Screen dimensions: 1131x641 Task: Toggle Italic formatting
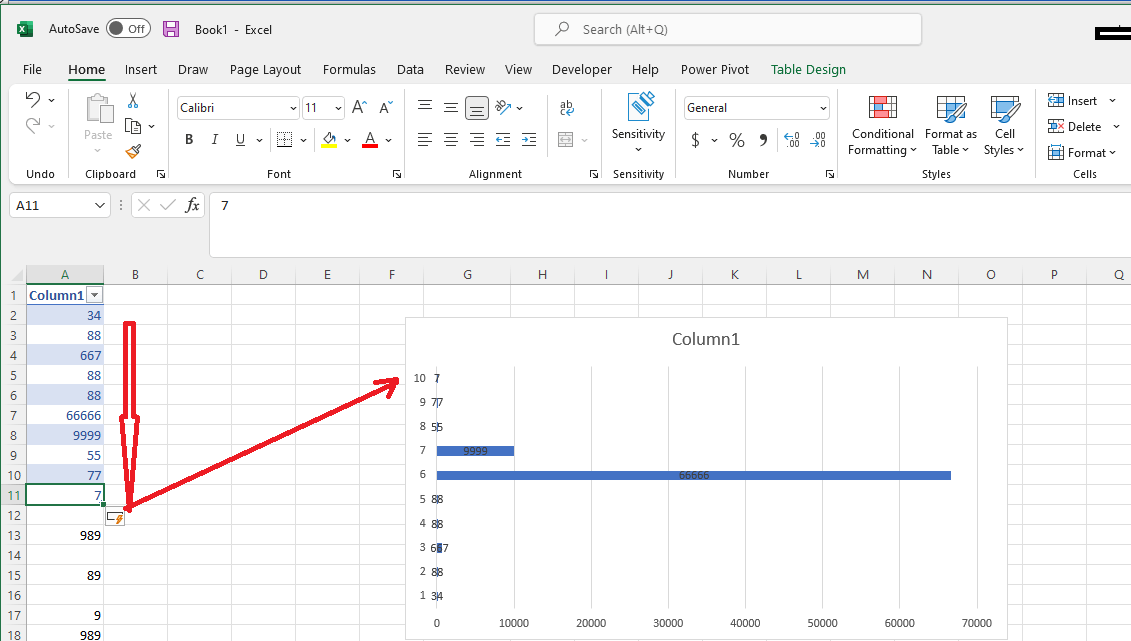click(214, 139)
